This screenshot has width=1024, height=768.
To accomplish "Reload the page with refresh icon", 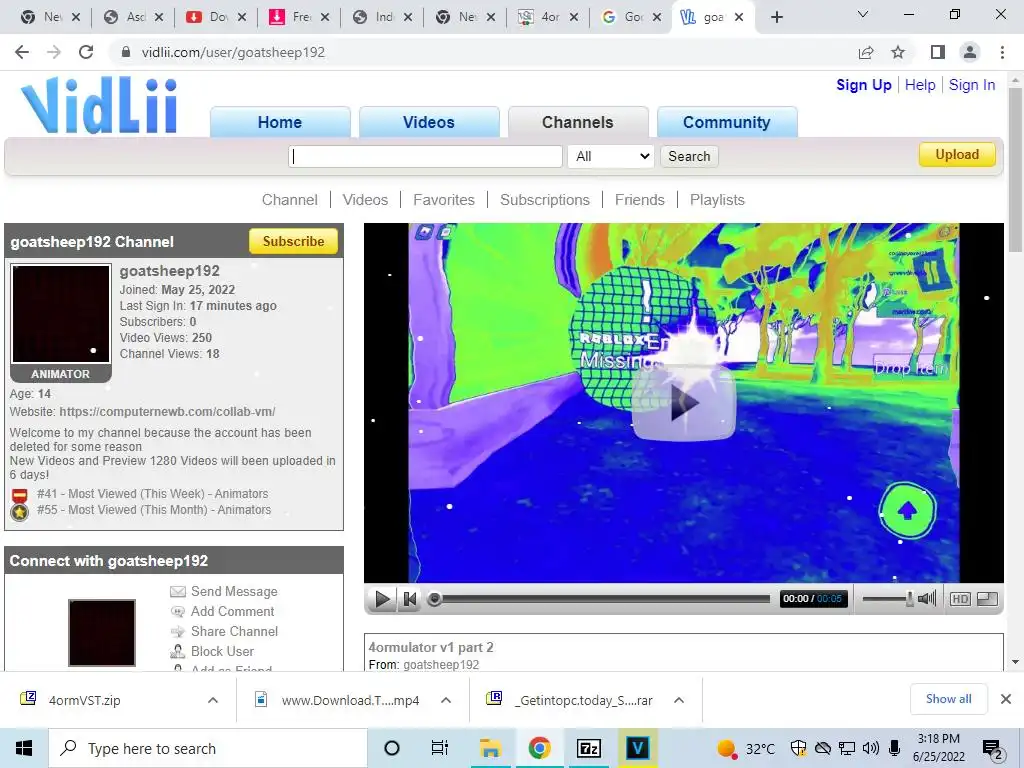I will click(86, 52).
